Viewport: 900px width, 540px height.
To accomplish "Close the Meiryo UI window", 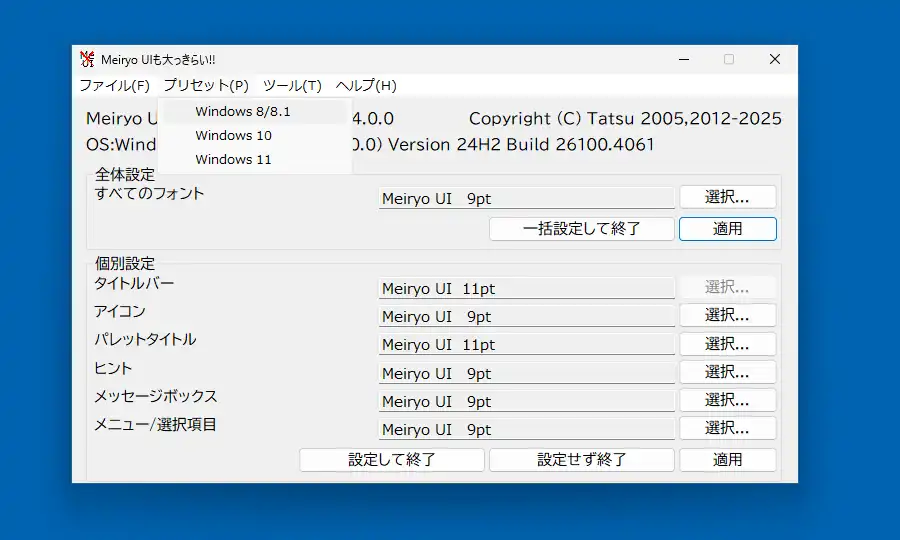I will click(x=775, y=59).
